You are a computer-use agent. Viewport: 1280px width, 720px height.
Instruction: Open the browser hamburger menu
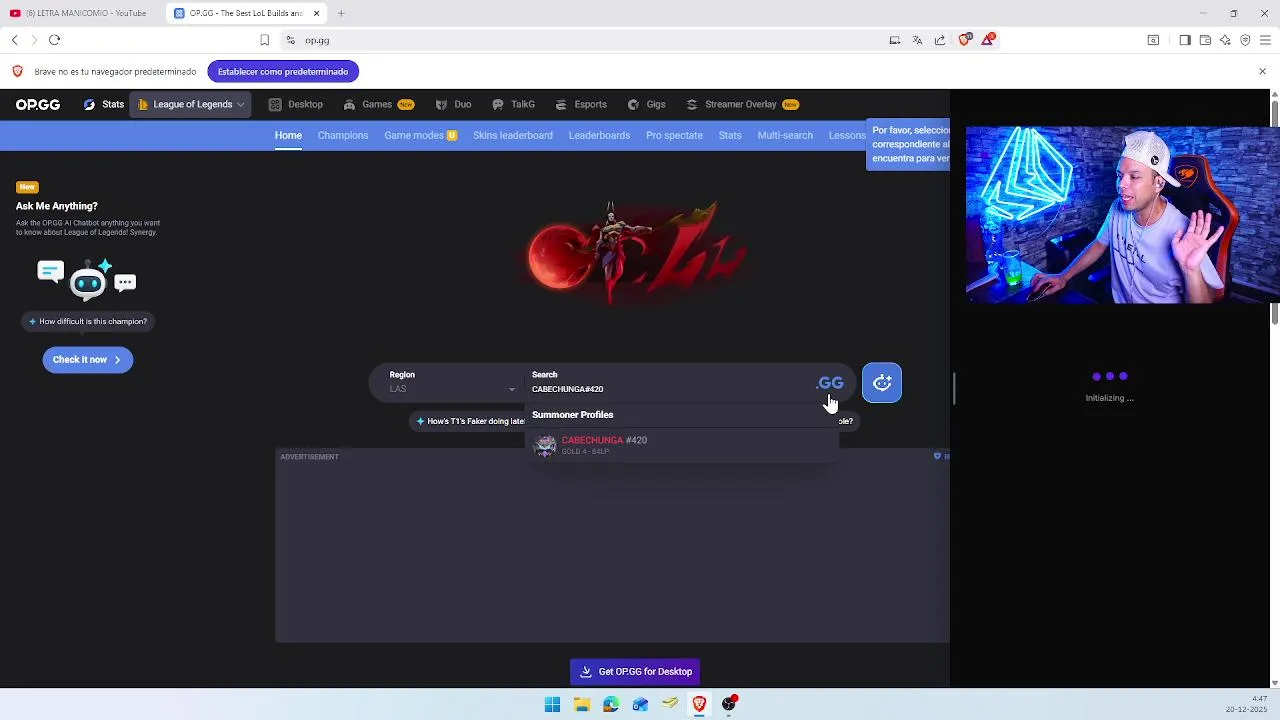coord(1265,40)
